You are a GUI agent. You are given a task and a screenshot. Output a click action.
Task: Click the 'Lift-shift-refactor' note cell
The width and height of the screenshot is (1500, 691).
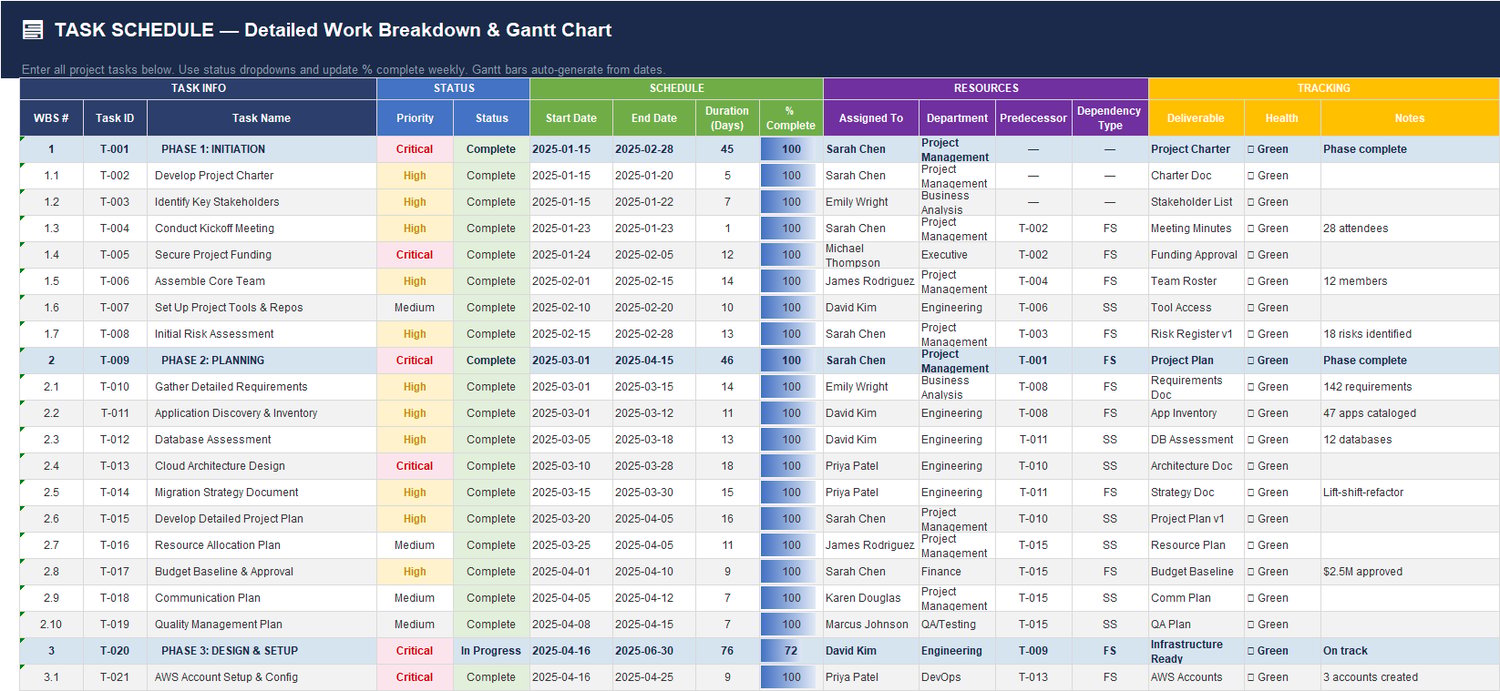(x=1410, y=492)
